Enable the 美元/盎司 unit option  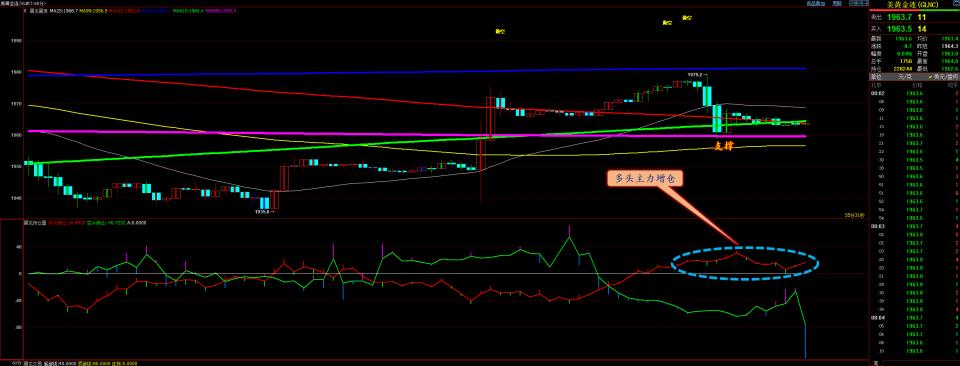[943, 77]
